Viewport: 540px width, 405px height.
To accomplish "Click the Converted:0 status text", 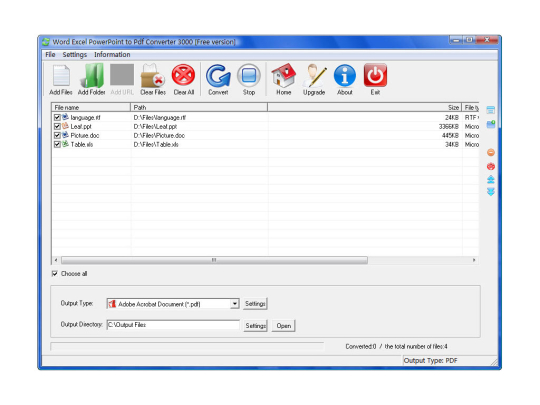I will 361,346.
